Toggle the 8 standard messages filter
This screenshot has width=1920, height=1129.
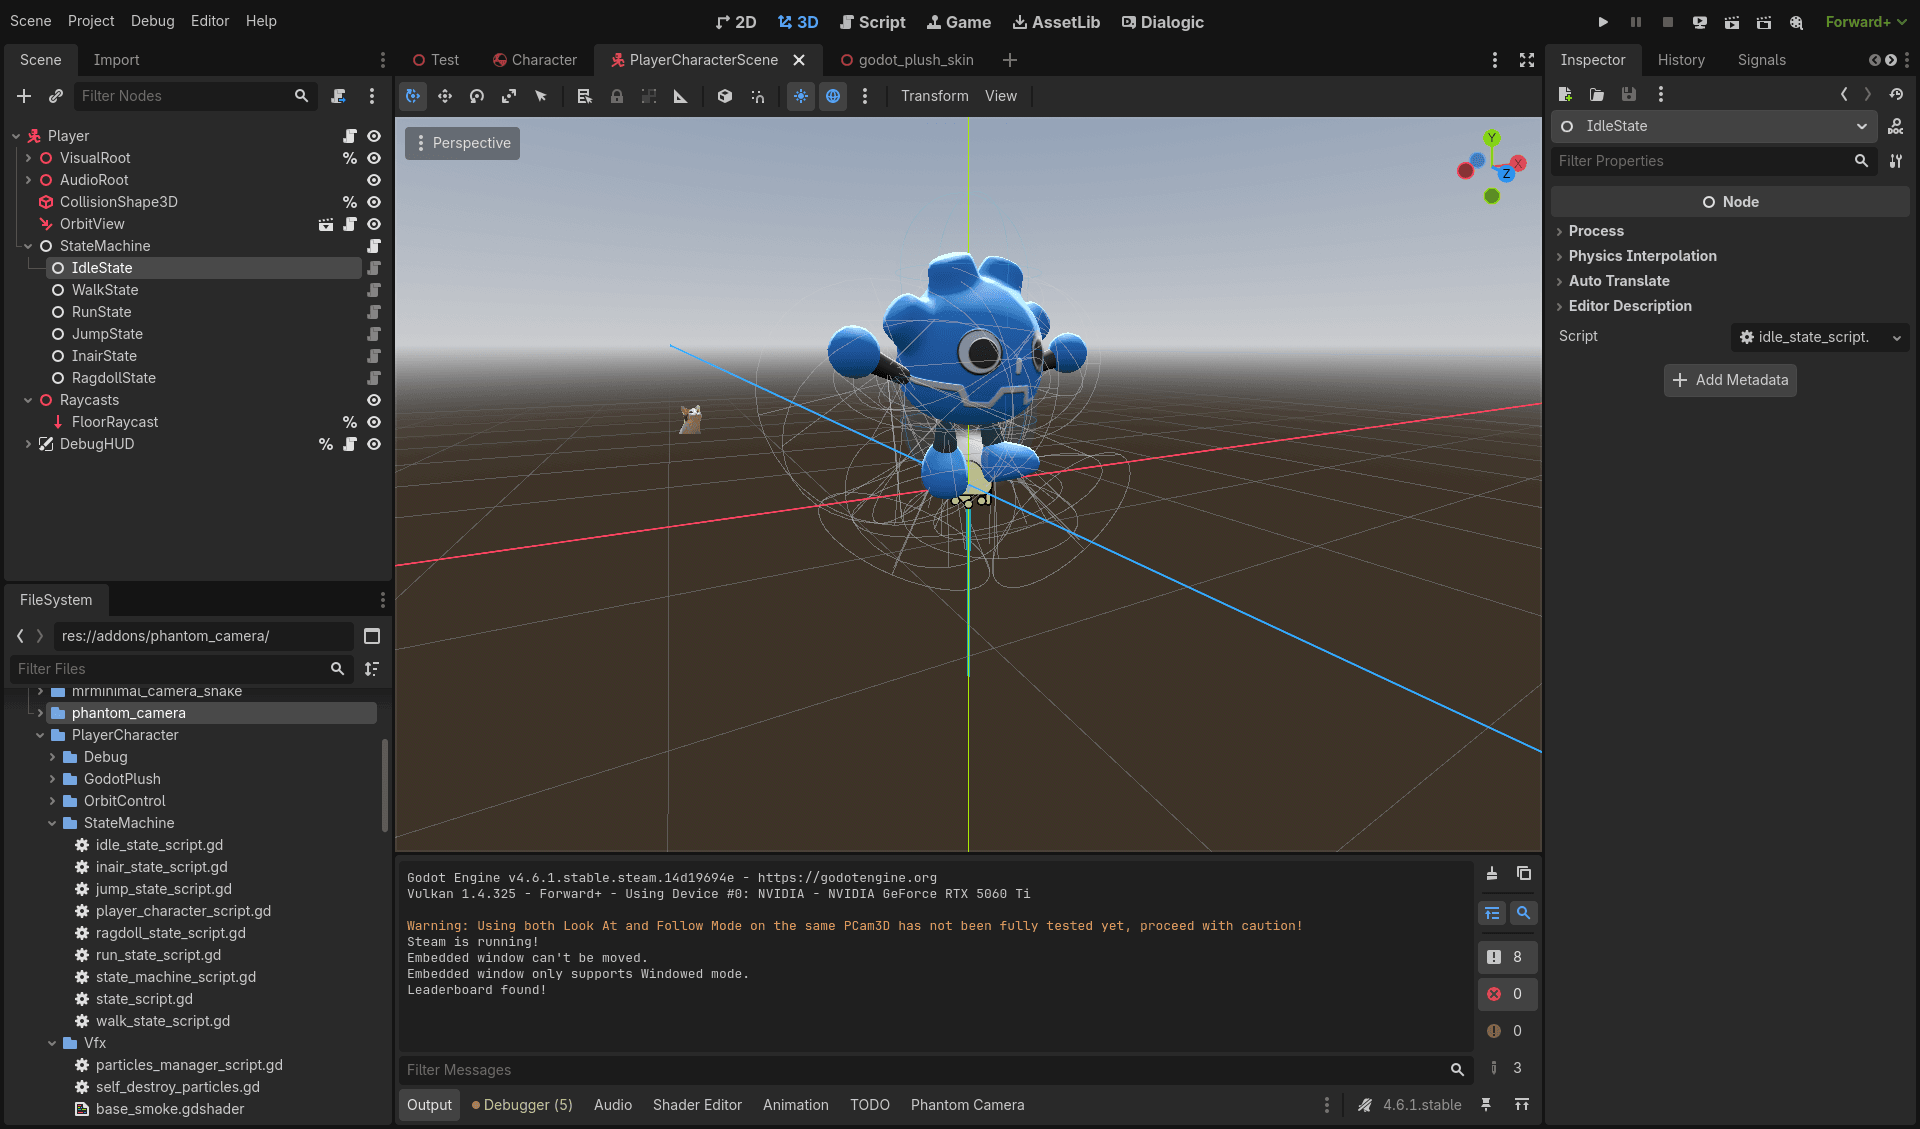pyautogui.click(x=1507, y=957)
